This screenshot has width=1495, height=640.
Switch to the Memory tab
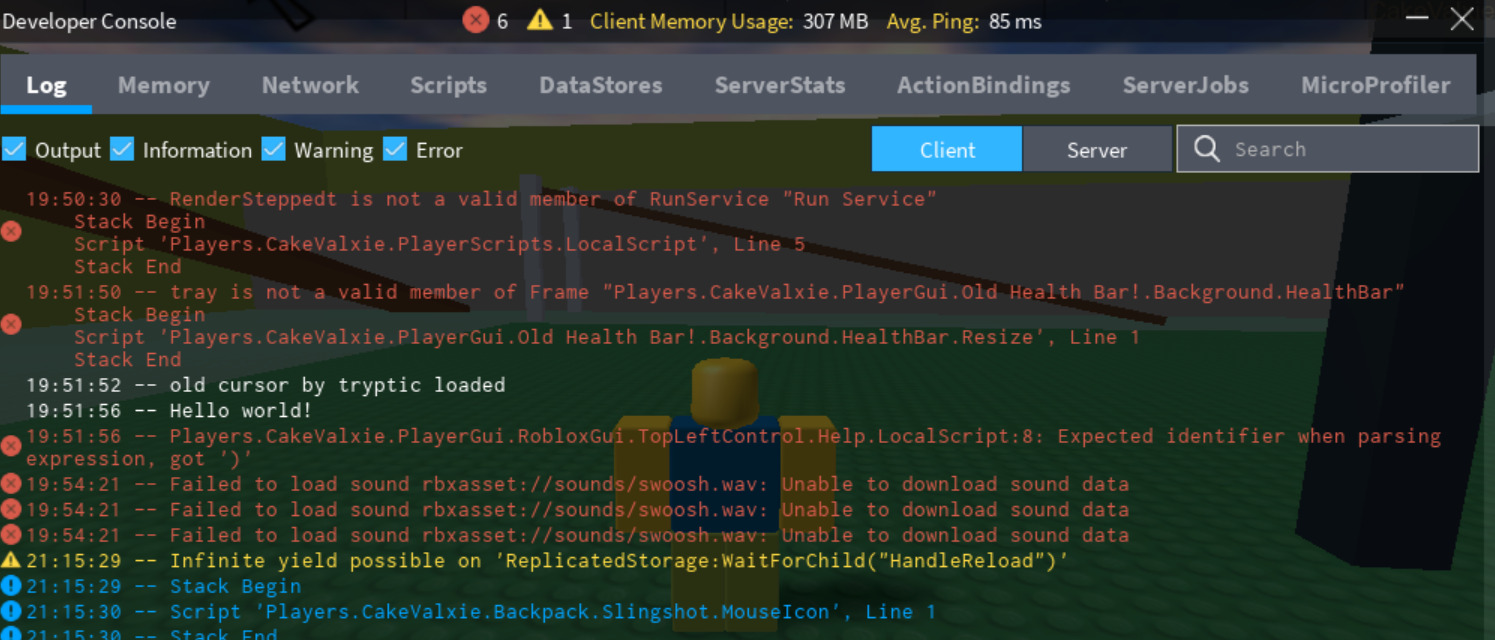tap(163, 85)
